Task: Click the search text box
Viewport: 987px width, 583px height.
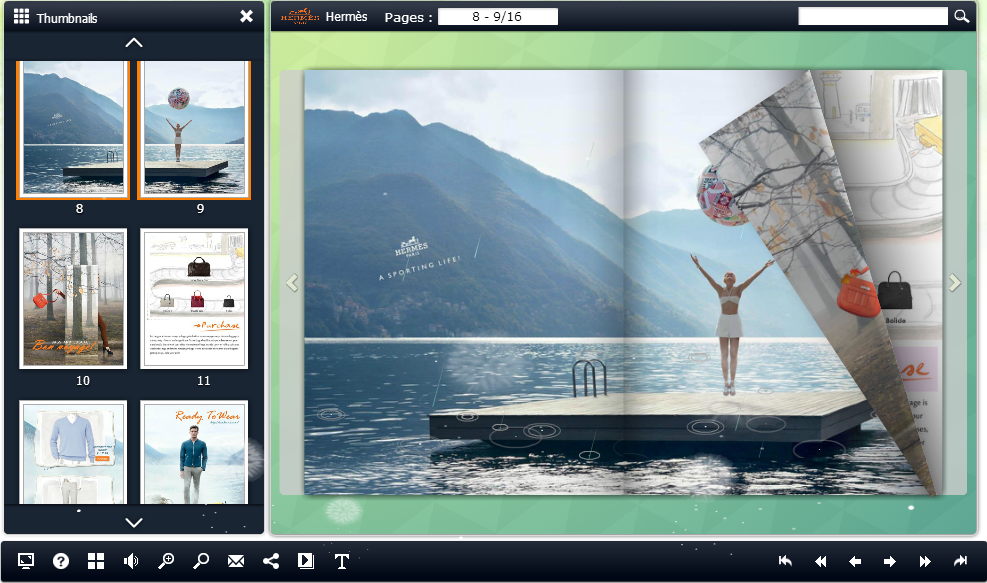Action: tap(872, 16)
